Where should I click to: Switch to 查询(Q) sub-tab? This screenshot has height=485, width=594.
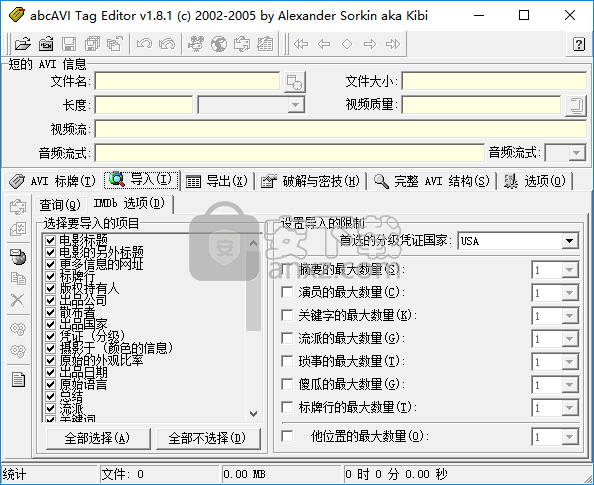(60, 205)
